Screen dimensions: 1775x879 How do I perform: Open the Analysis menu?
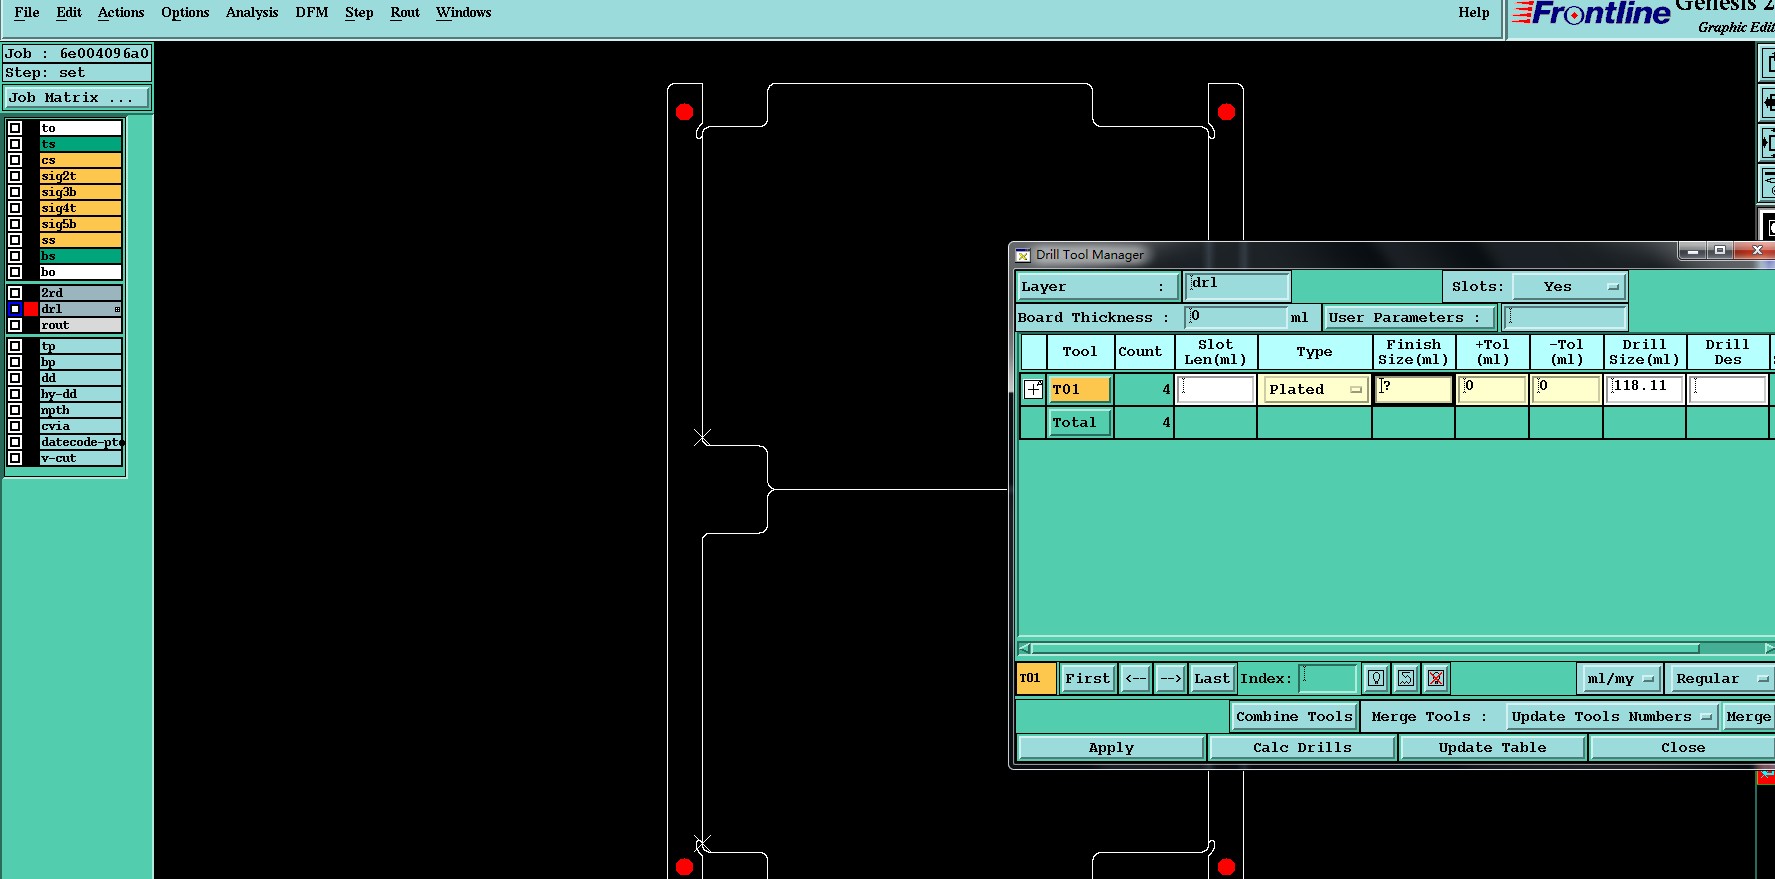point(252,13)
